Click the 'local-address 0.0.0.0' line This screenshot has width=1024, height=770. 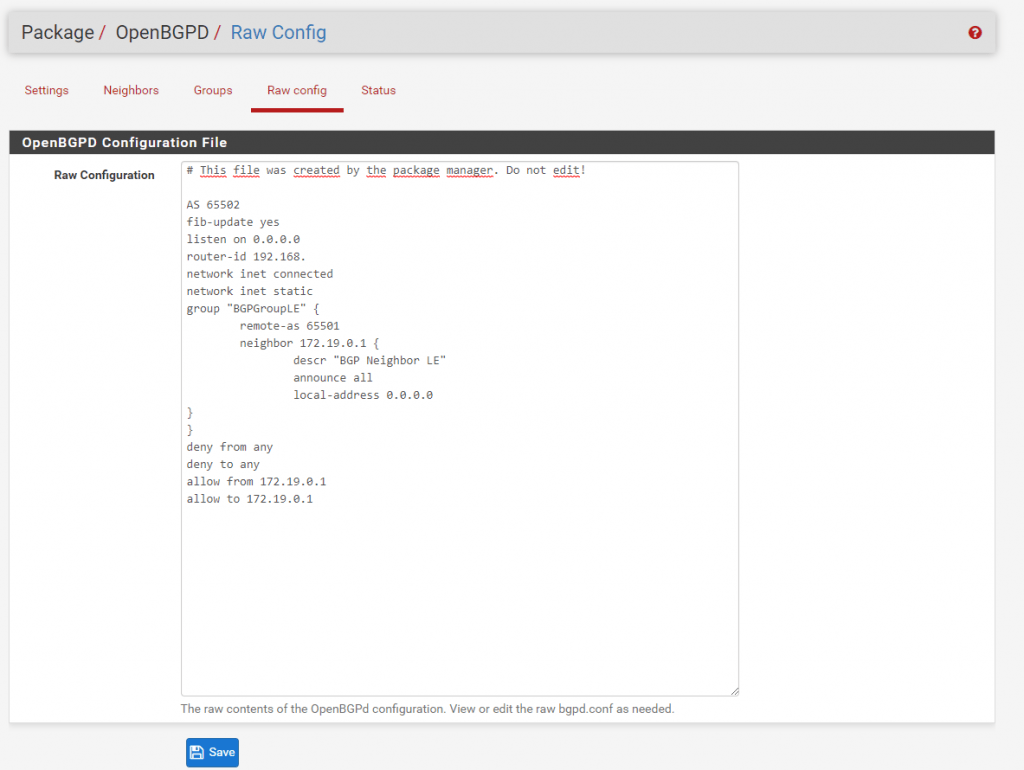[x=363, y=395]
